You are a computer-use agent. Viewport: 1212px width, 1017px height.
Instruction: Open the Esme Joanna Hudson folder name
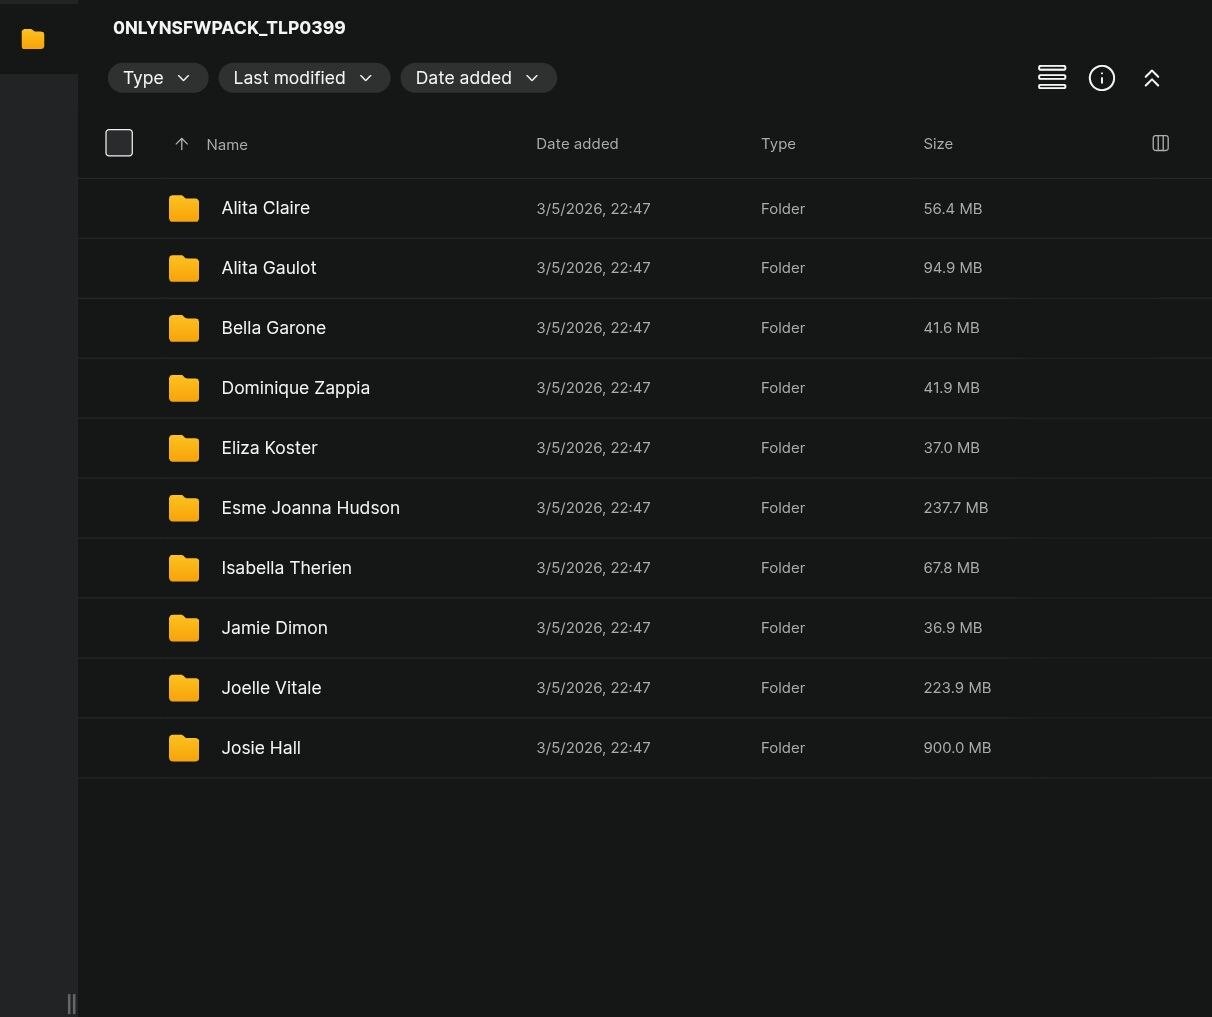[310, 508]
